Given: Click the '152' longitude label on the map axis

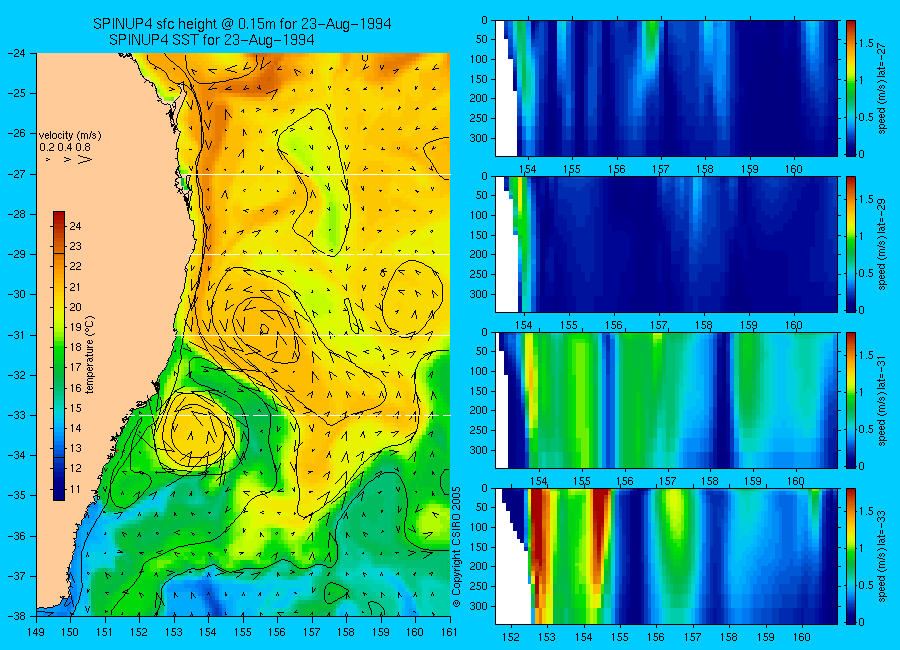Looking at the screenshot, I should point(139,632).
